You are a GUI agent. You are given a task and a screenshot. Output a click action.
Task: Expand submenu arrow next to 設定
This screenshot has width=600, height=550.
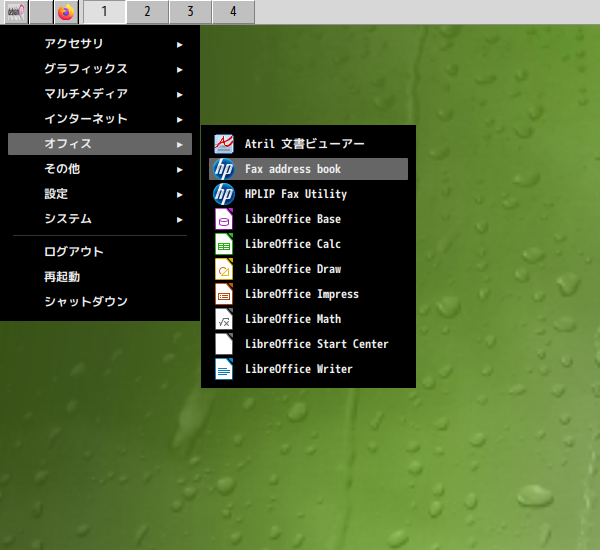point(179,195)
